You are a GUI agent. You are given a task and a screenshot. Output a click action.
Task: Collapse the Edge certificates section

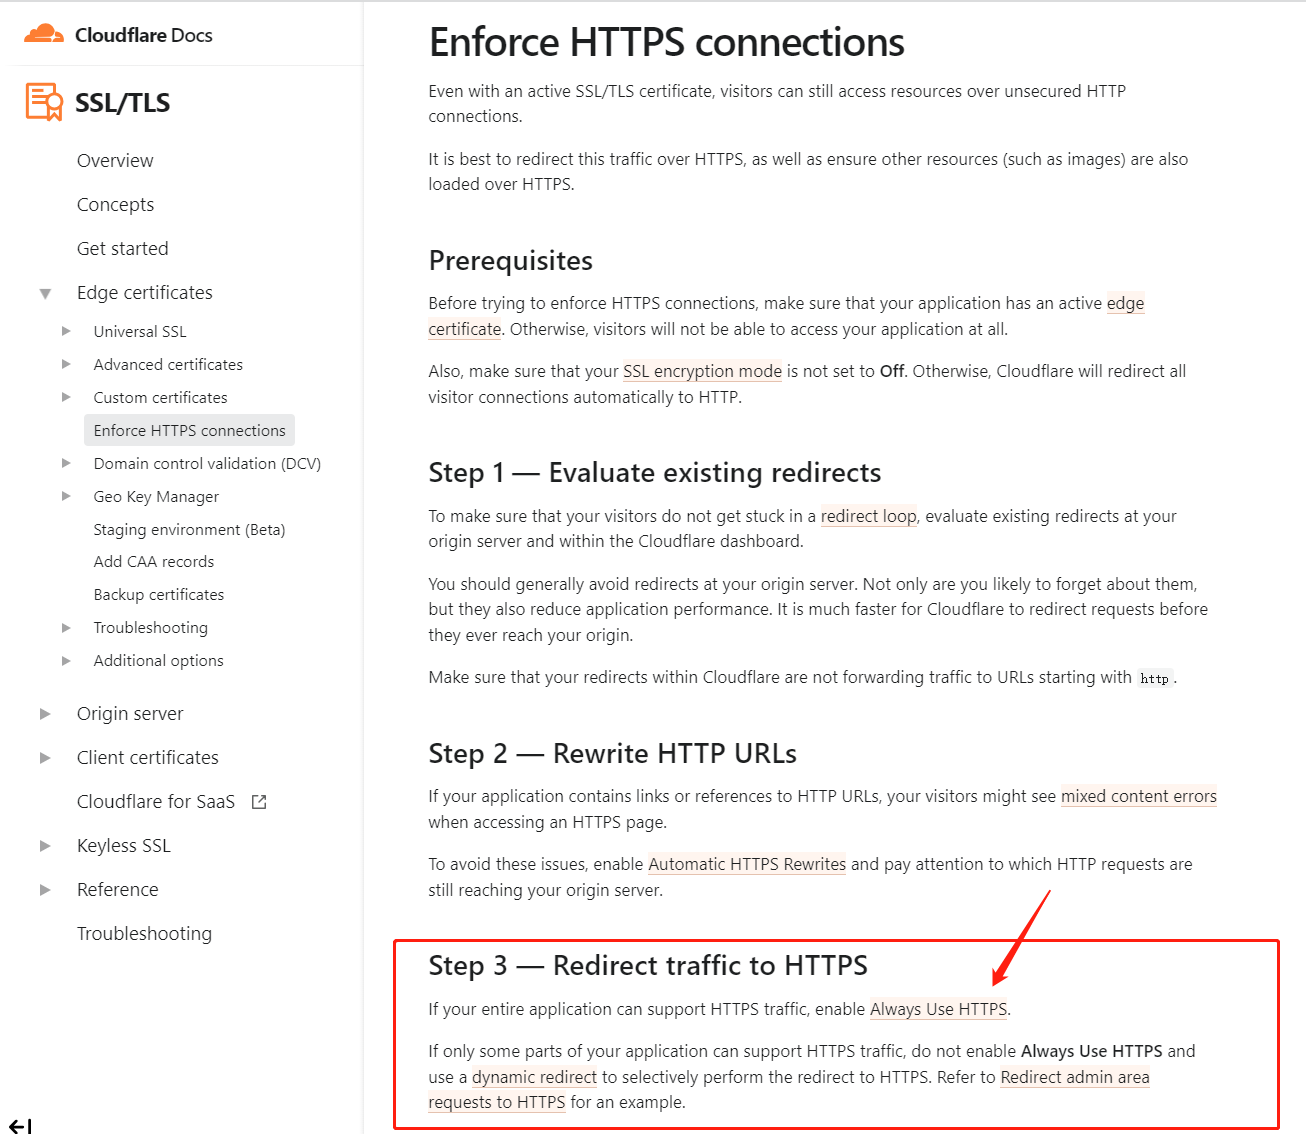tap(45, 293)
